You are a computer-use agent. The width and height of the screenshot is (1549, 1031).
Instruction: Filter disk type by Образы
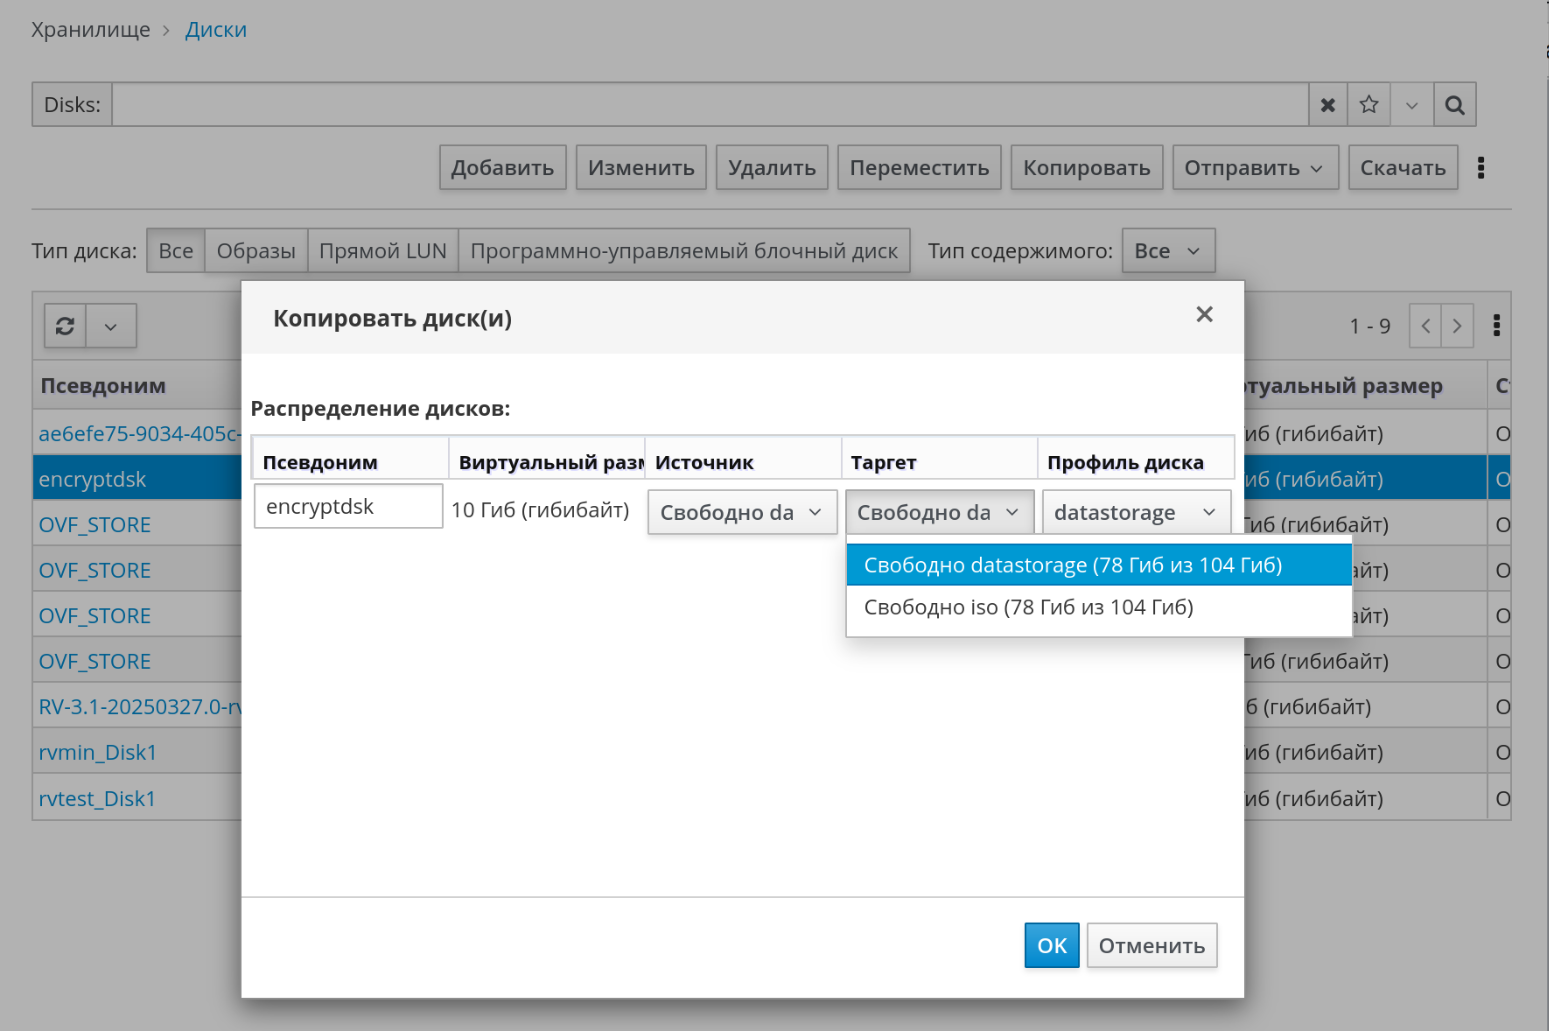tap(256, 251)
